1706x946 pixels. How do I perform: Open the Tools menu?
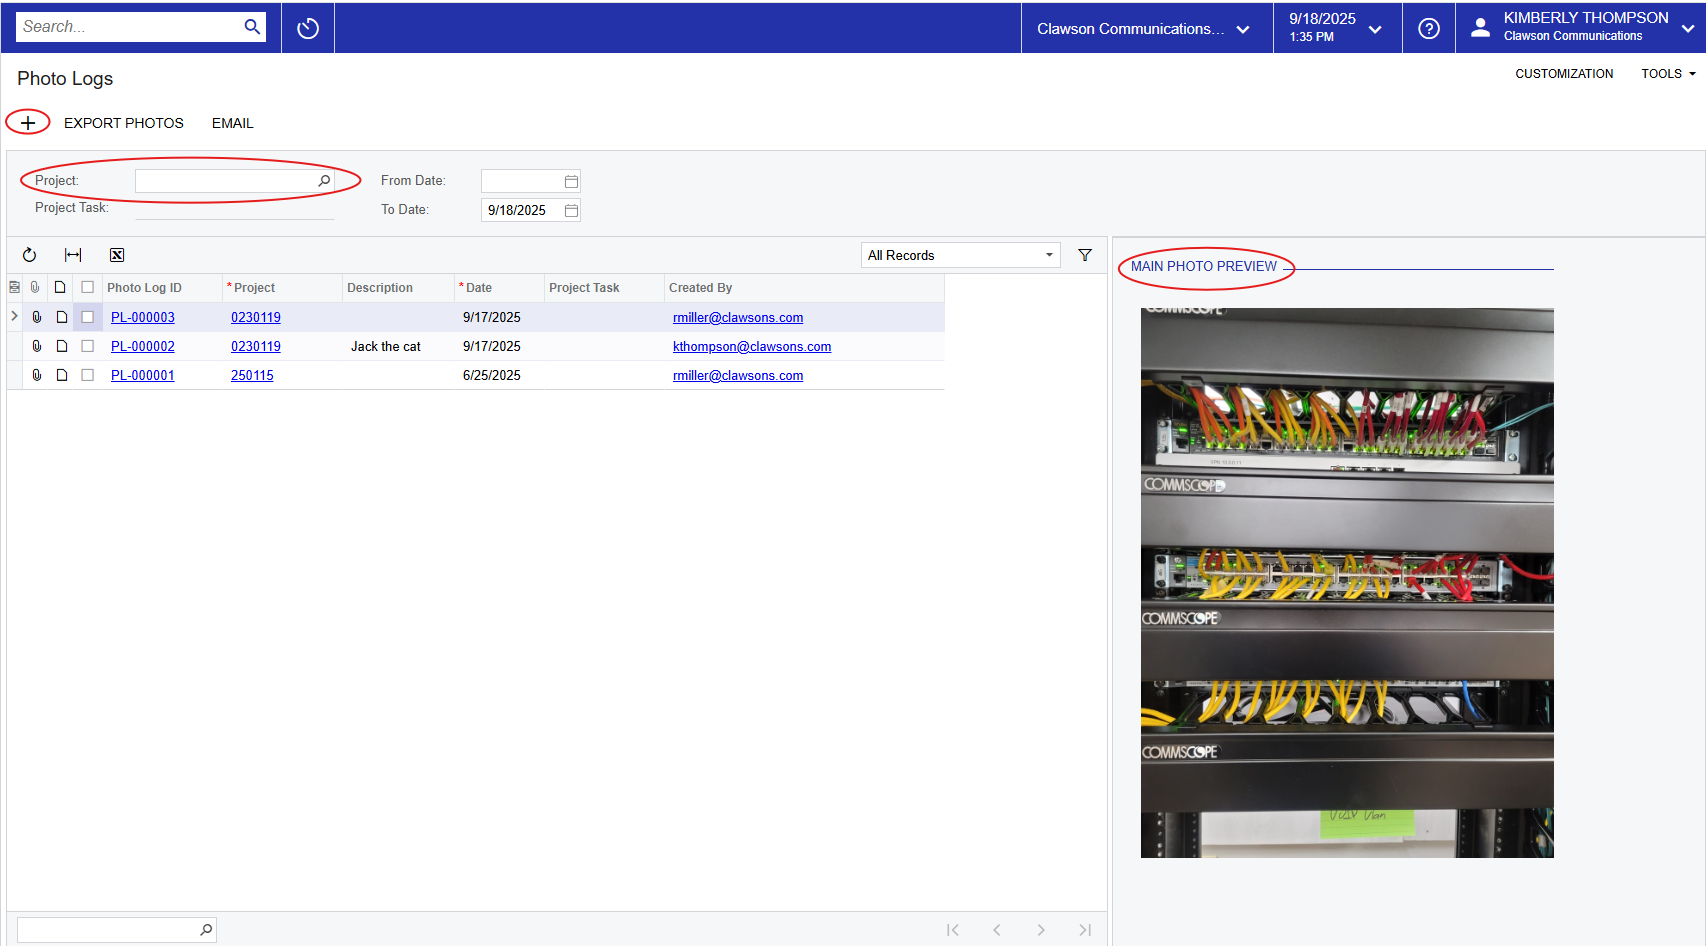pyautogui.click(x=1667, y=74)
